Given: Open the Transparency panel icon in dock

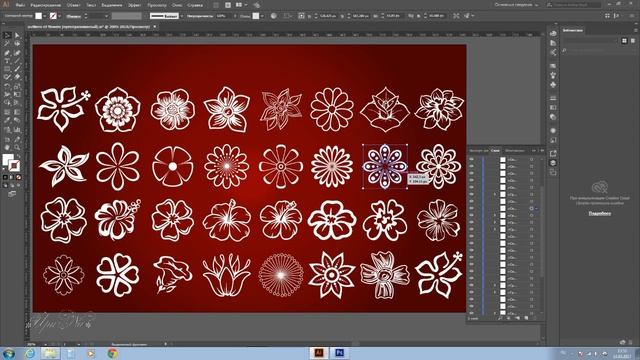Looking at the screenshot, I should pyautogui.click(x=553, y=117).
